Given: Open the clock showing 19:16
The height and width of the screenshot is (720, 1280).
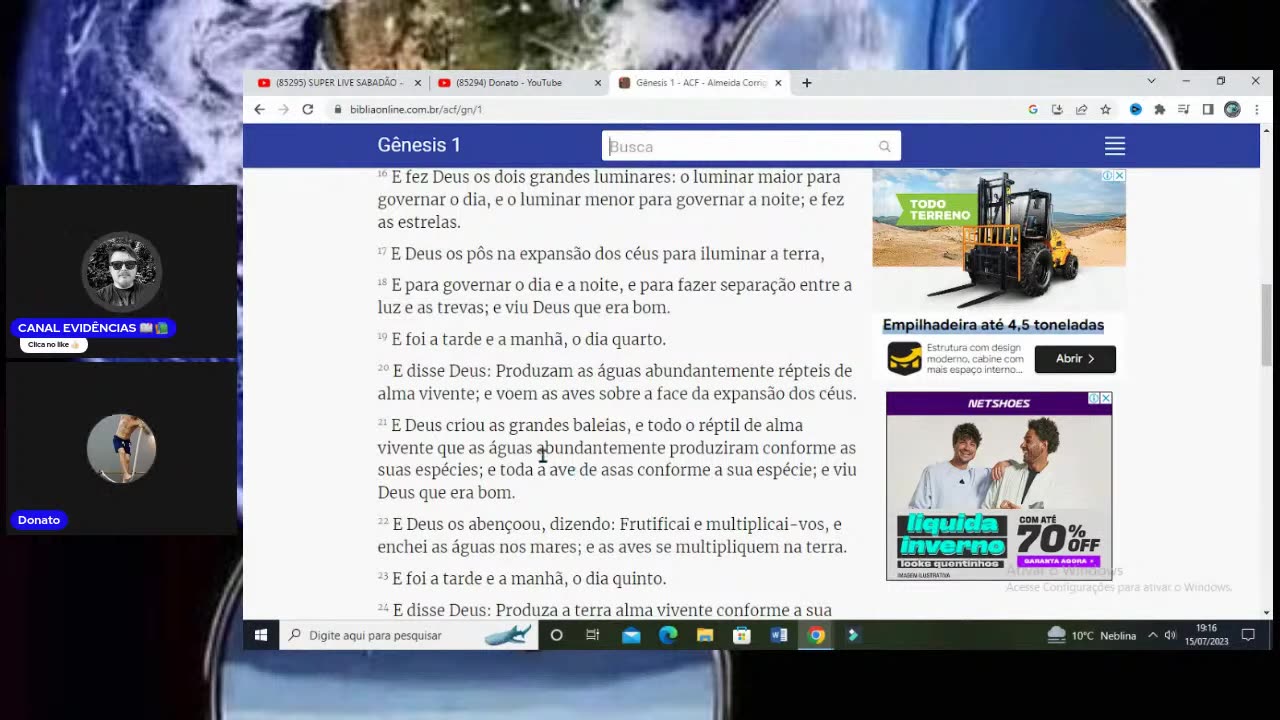Looking at the screenshot, I should pos(1206,635).
